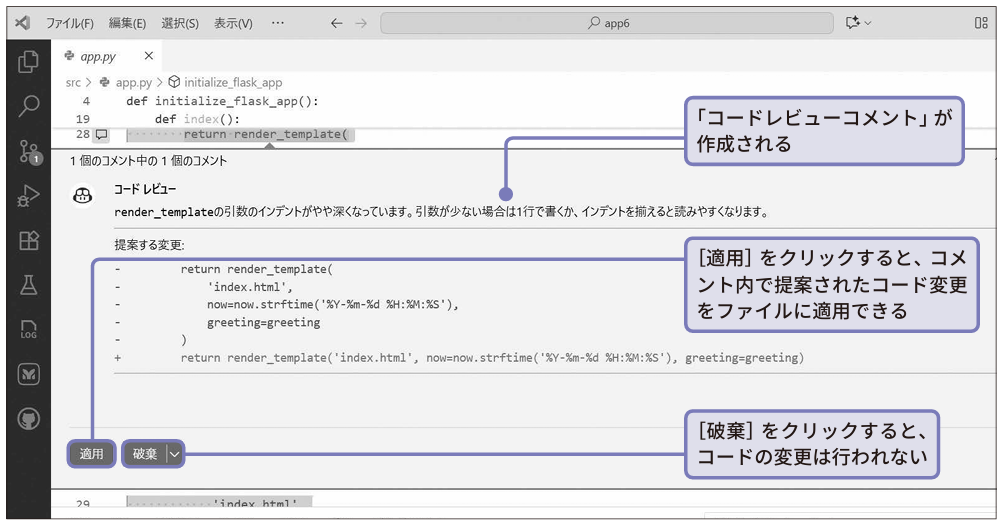Click line 28 'return render_template('
The height and width of the screenshot is (527, 1004).
265,134
